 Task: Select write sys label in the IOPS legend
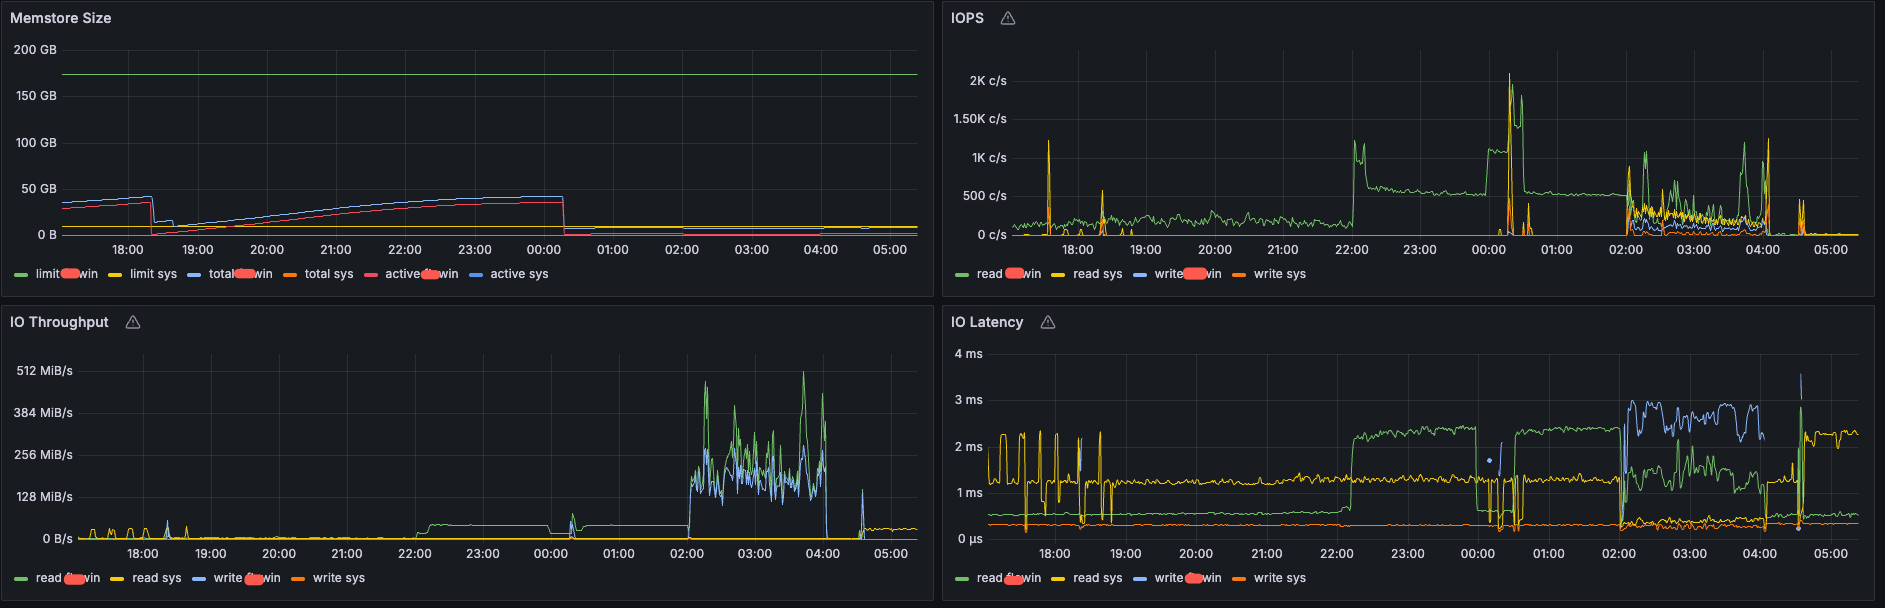point(1279,274)
